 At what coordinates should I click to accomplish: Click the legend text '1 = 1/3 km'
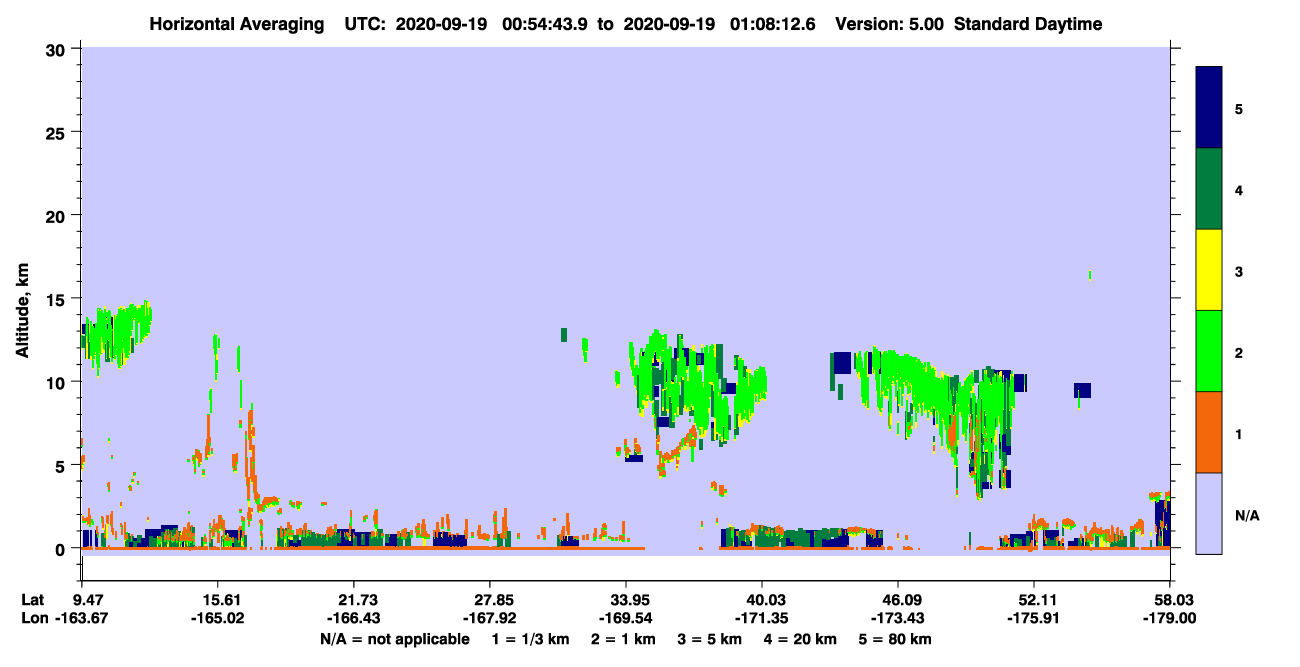point(529,639)
